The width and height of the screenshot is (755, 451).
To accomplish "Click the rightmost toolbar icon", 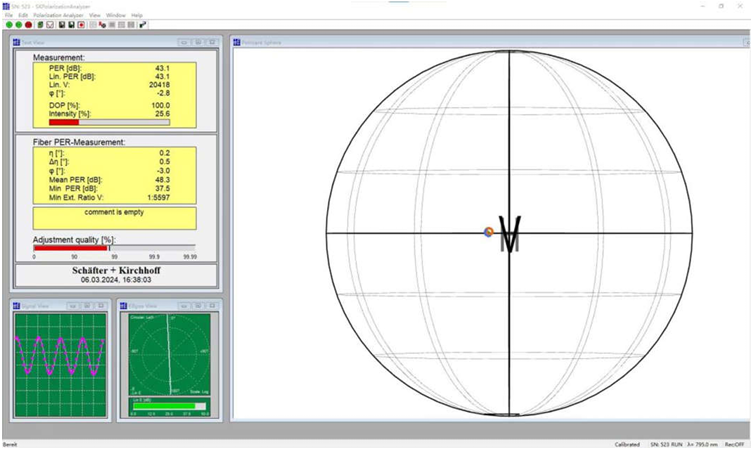I will pos(143,25).
